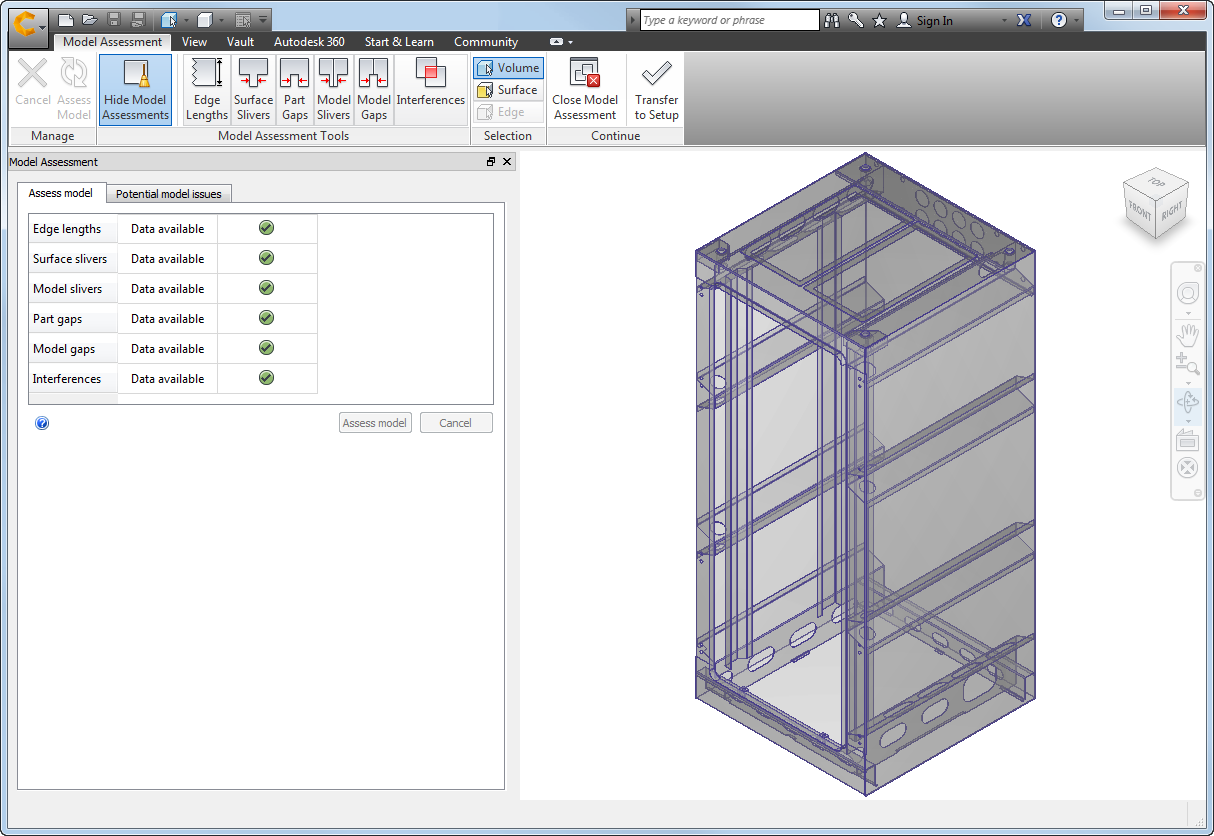Click the Autodesk Exchange X icon
Screen dimensions: 1214x836
(1025, 20)
